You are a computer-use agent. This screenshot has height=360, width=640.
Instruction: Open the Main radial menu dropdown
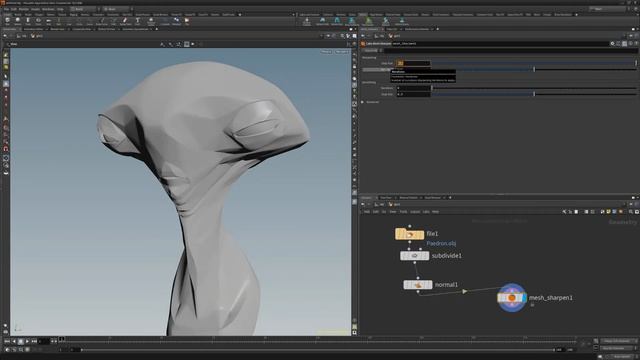(x=118, y=9)
